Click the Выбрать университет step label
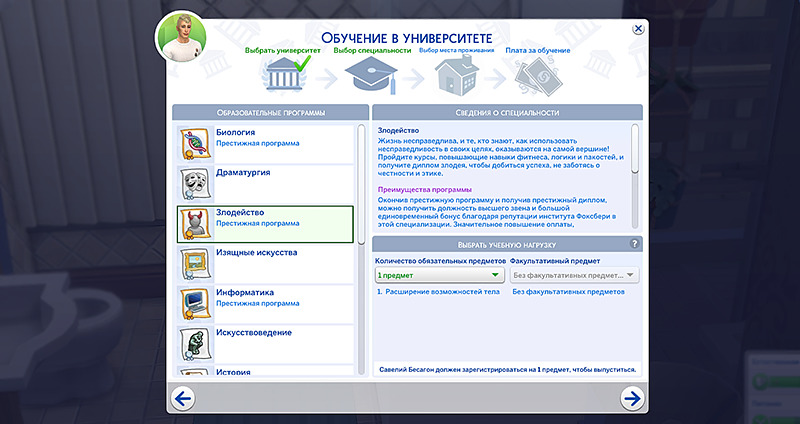The height and width of the screenshot is (424, 800). point(283,51)
